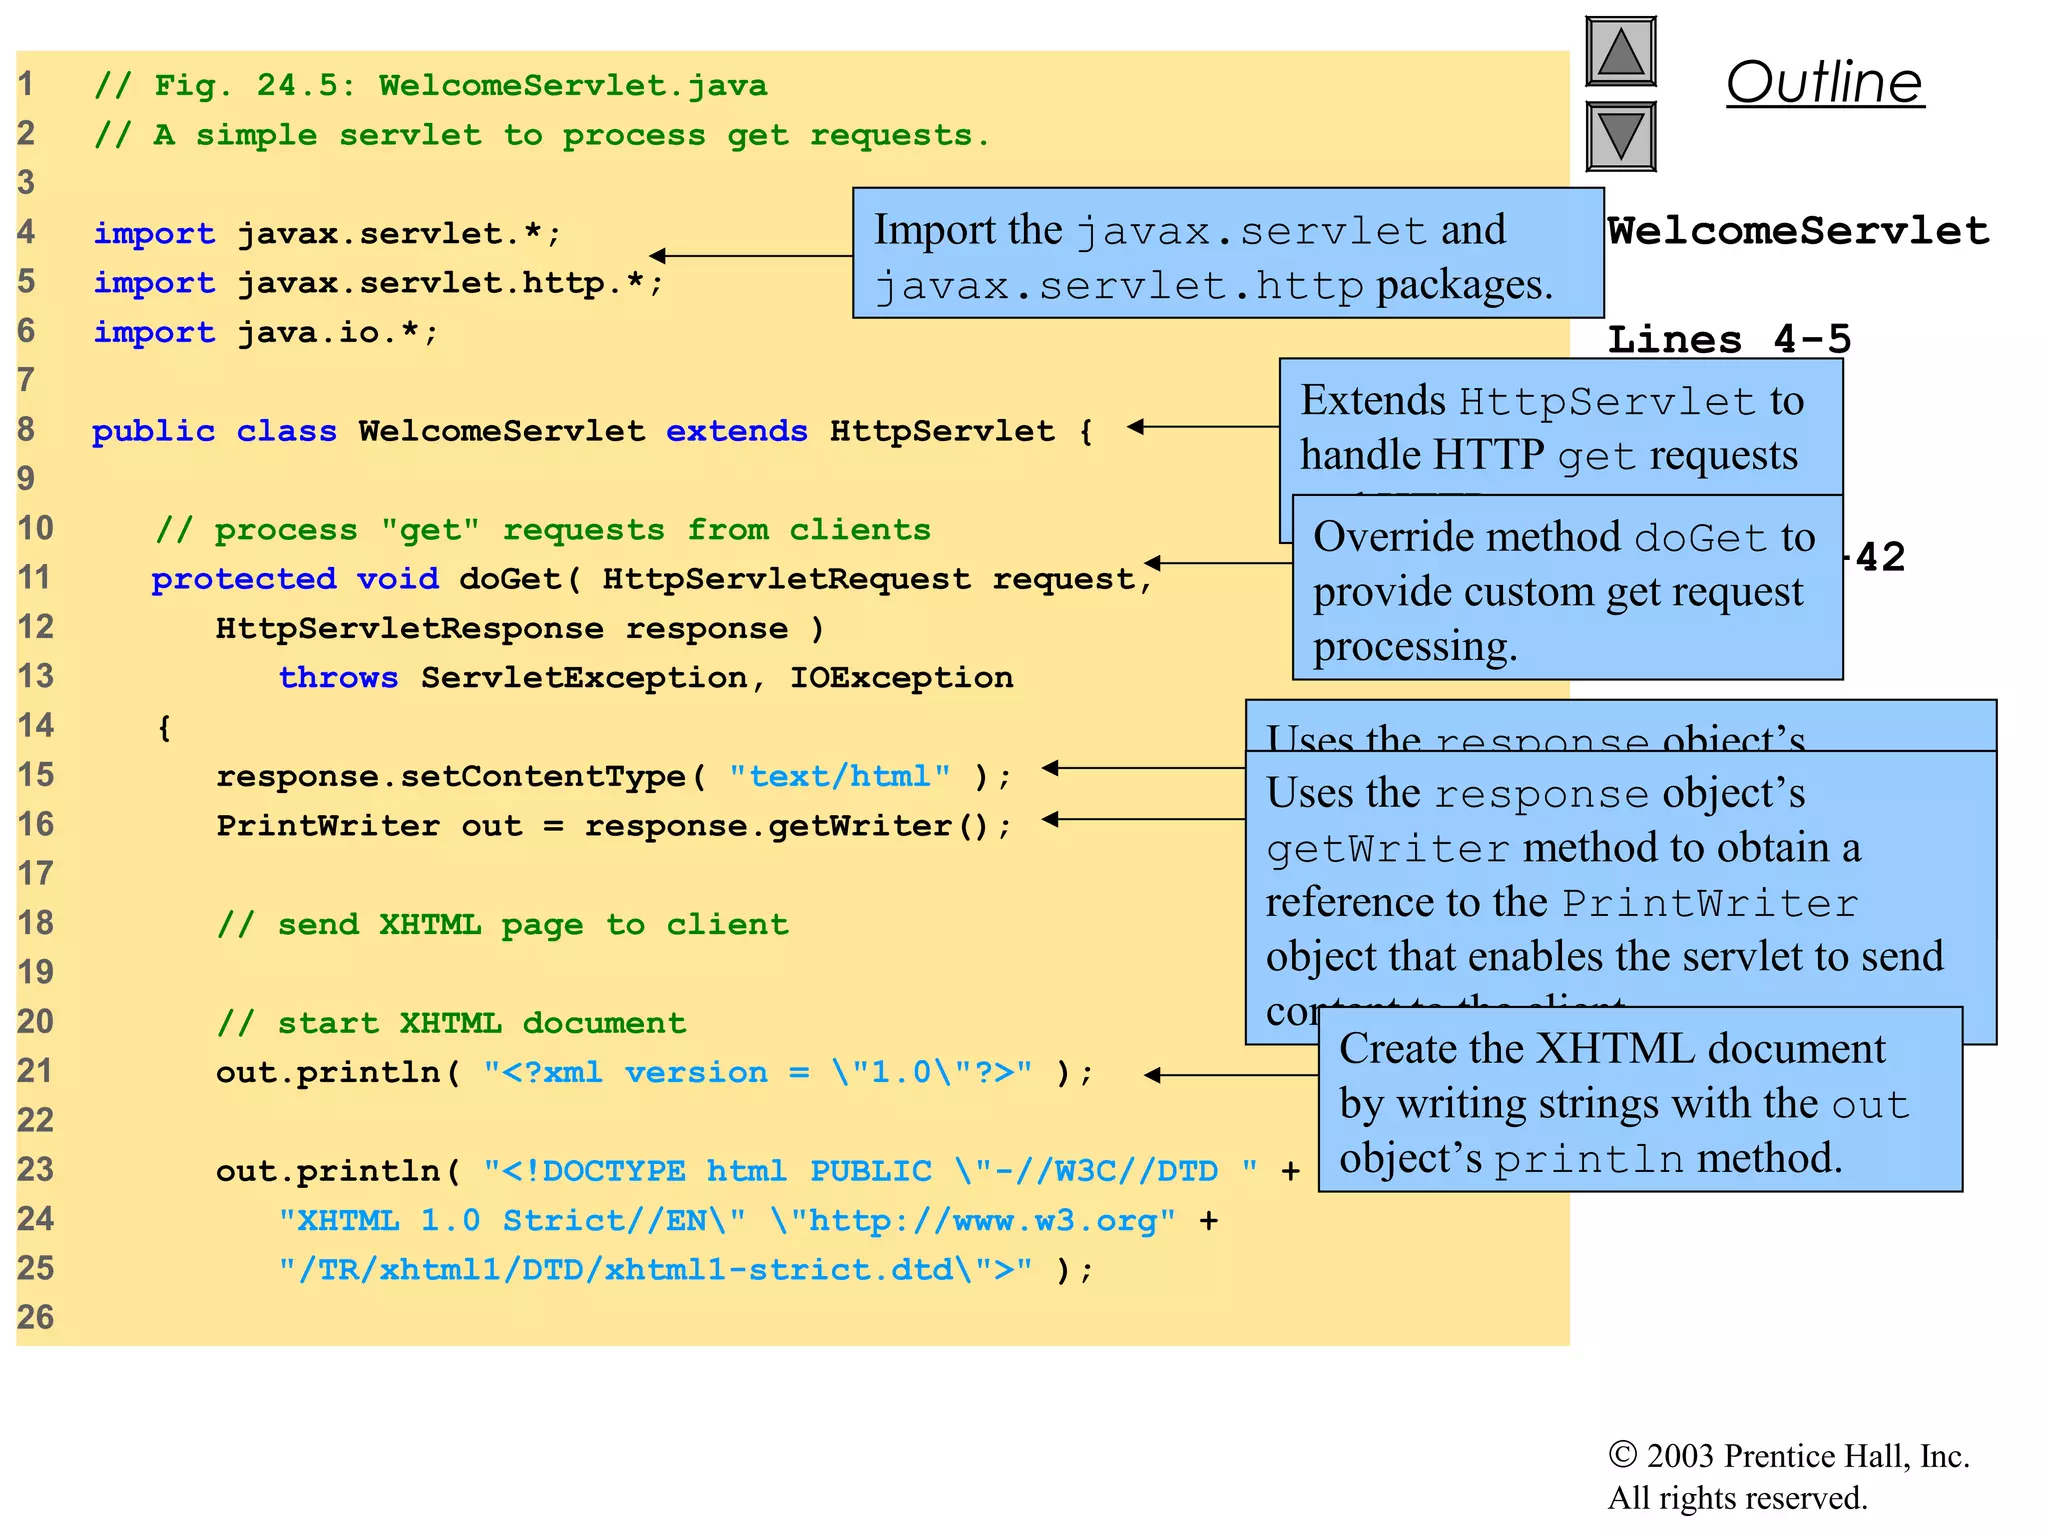Click the "/TR/xhtml1/DTD/xhtml1-strict.dtd" string line

pos(686,1269)
